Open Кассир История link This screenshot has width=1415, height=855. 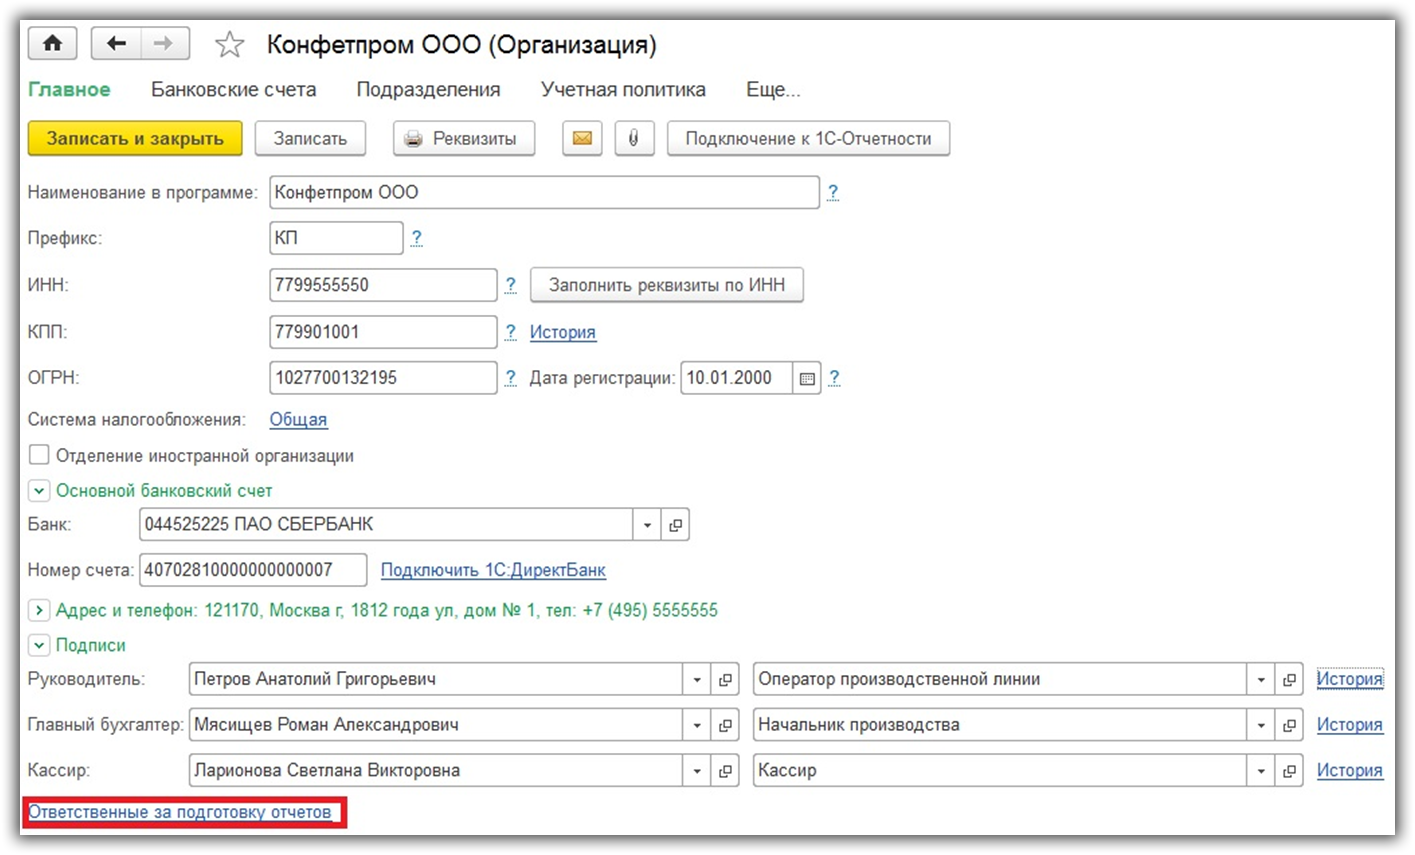(x=1350, y=770)
